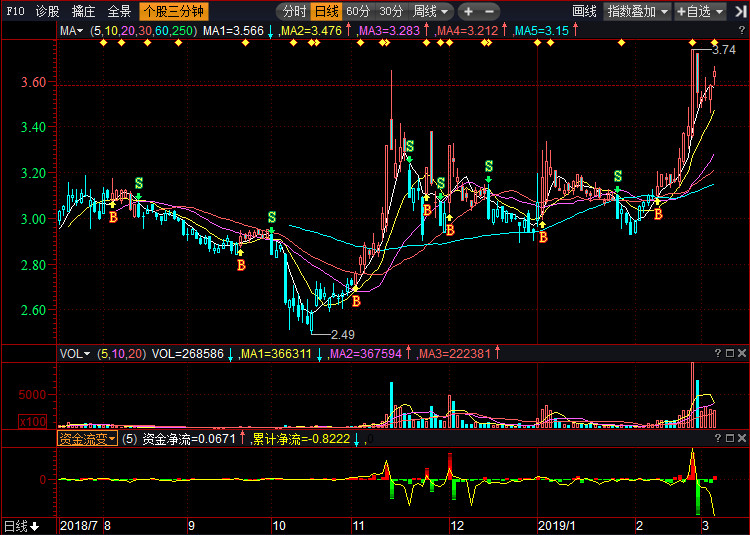Click the 3.60 price axis label

(33, 82)
